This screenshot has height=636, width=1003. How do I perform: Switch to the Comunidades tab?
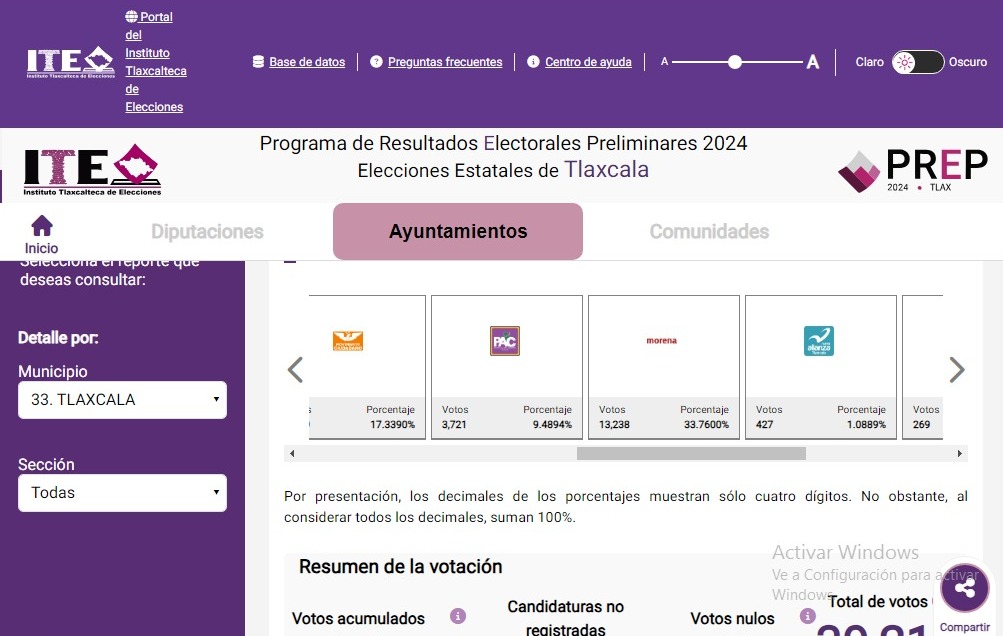pos(709,232)
